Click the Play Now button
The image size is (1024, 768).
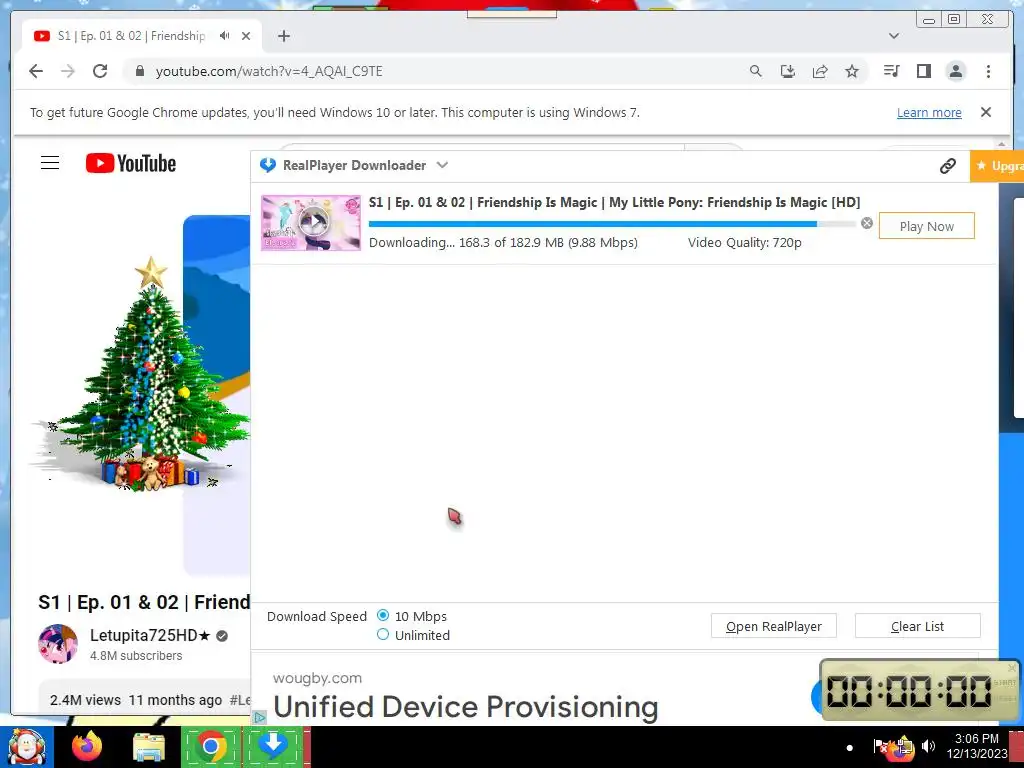[926, 226]
